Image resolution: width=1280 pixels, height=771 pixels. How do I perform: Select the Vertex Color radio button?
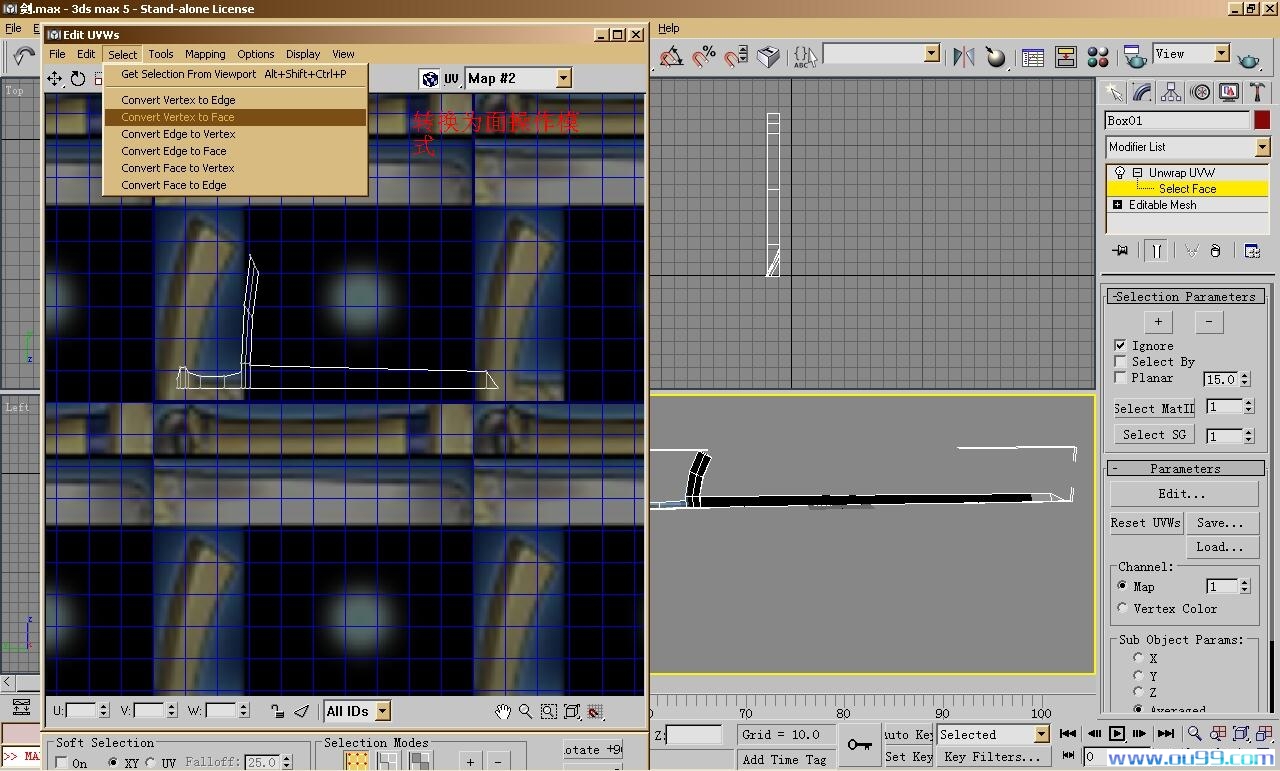point(1123,608)
